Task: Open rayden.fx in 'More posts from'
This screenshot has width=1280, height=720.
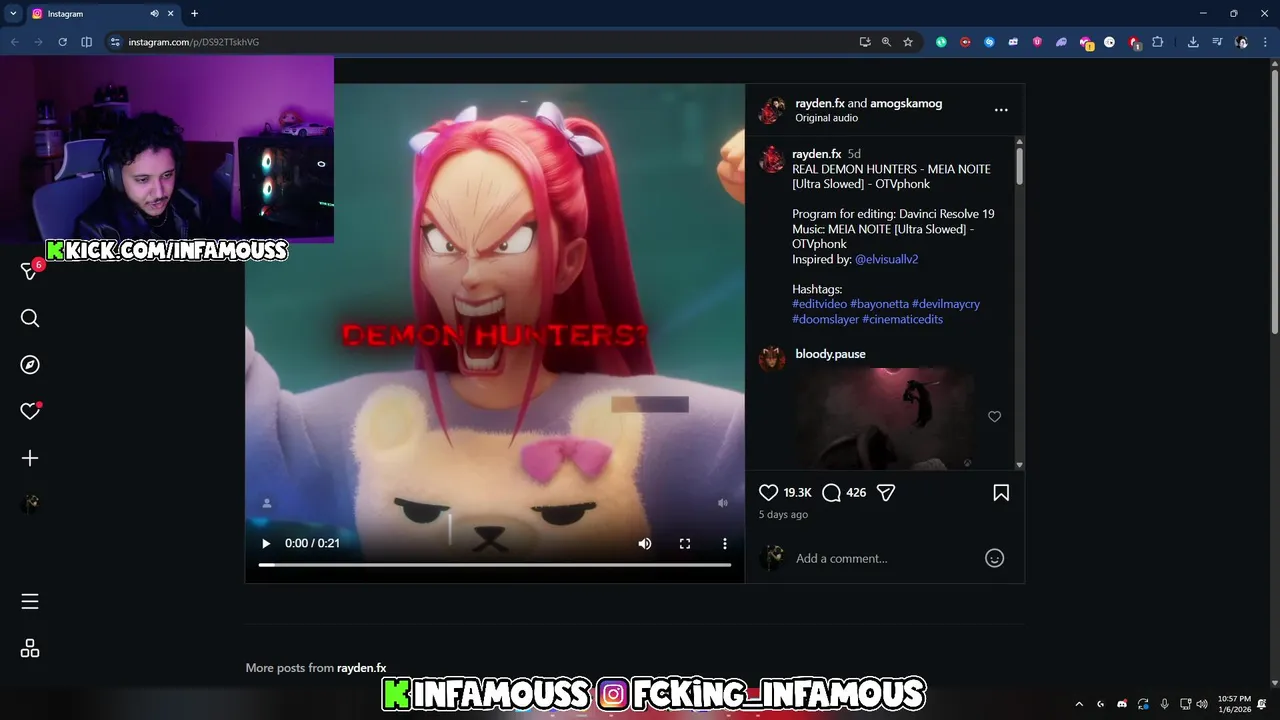Action: tap(361, 668)
